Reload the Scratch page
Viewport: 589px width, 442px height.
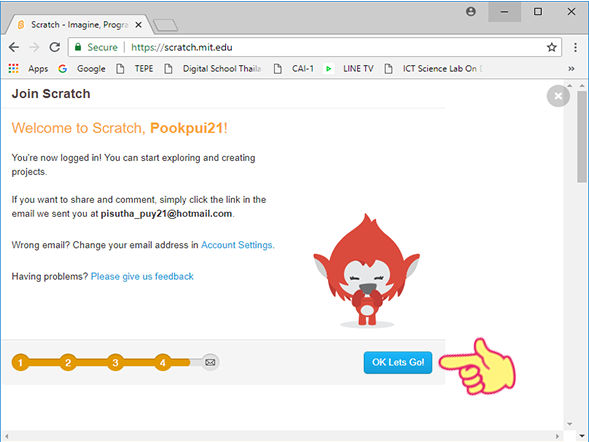click(55, 47)
